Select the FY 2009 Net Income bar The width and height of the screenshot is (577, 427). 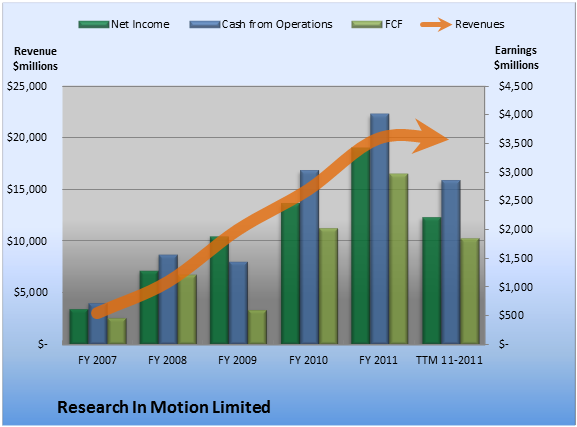click(x=219, y=290)
